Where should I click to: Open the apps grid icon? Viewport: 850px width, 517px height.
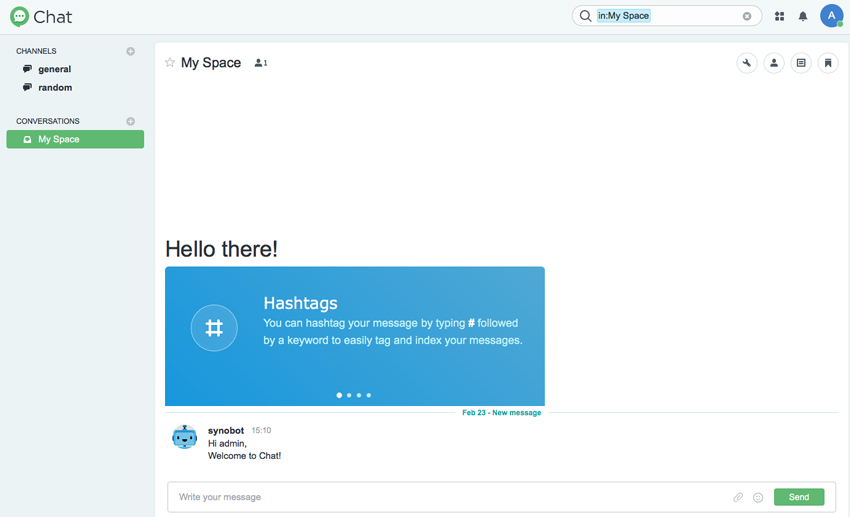point(780,16)
